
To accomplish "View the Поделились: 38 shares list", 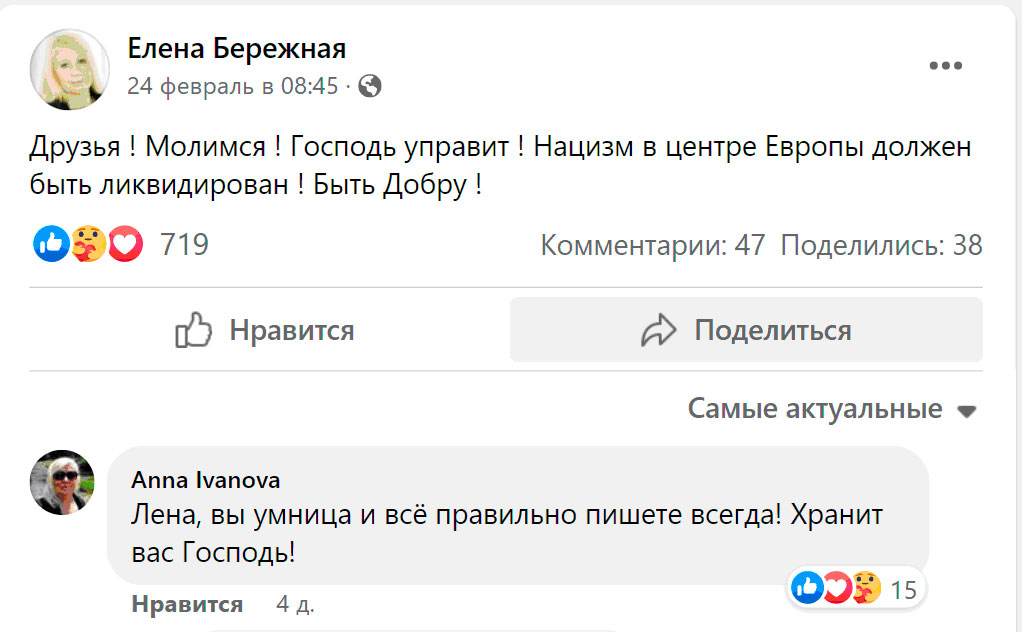I will (881, 245).
